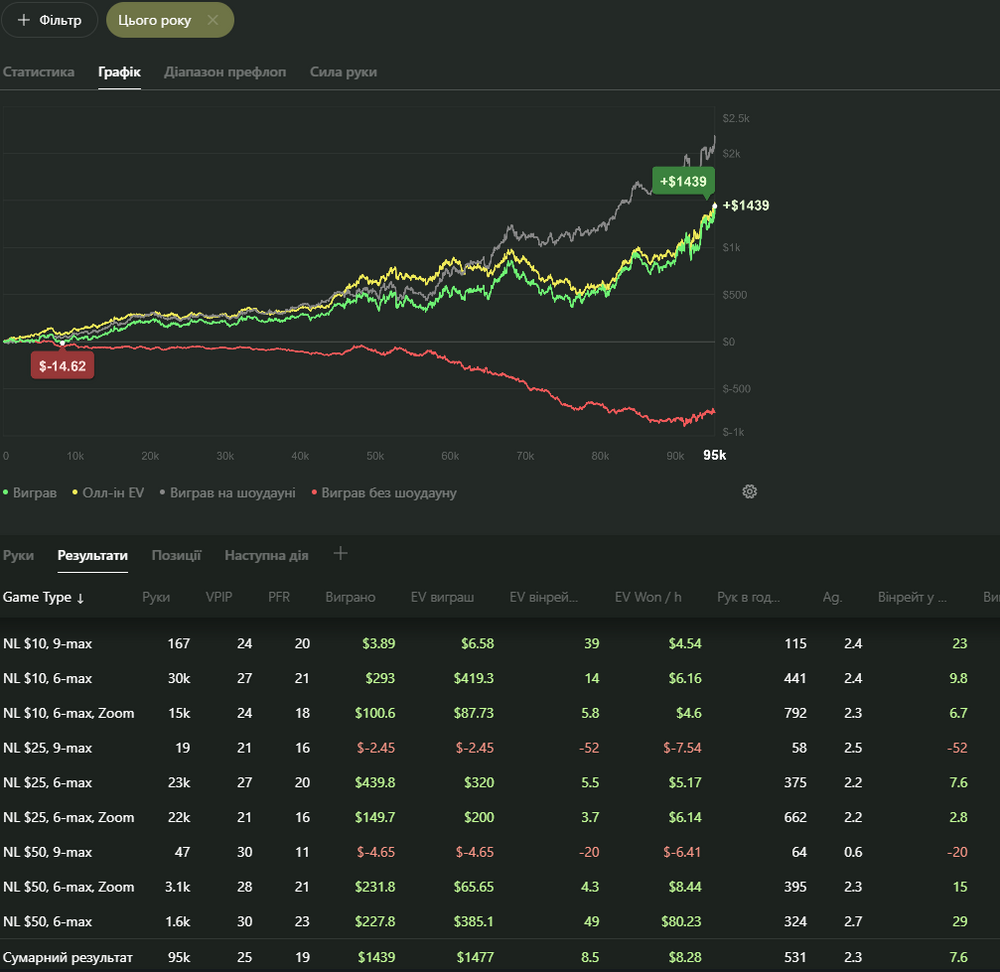Hide the Виграв на шоудауні line
Viewport: 1000px width, 972px height.
[x=227, y=493]
